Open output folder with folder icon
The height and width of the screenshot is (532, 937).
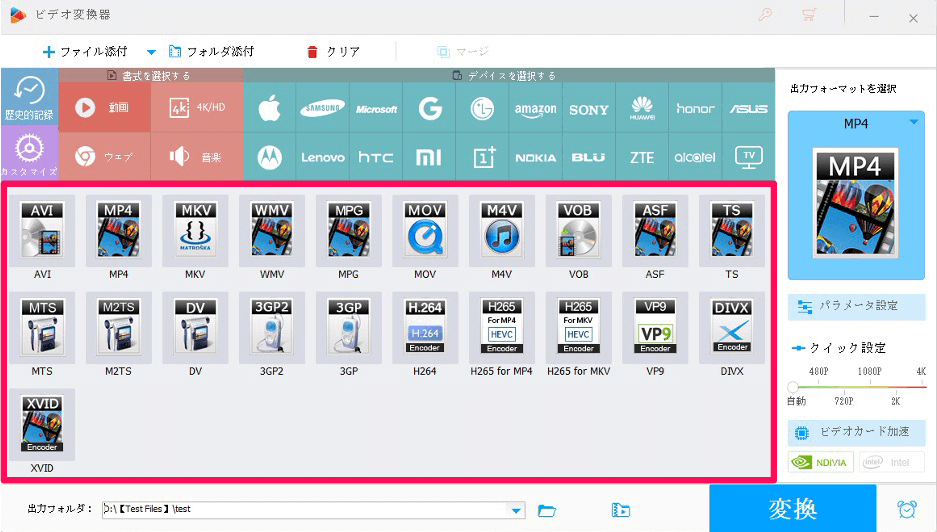click(547, 510)
